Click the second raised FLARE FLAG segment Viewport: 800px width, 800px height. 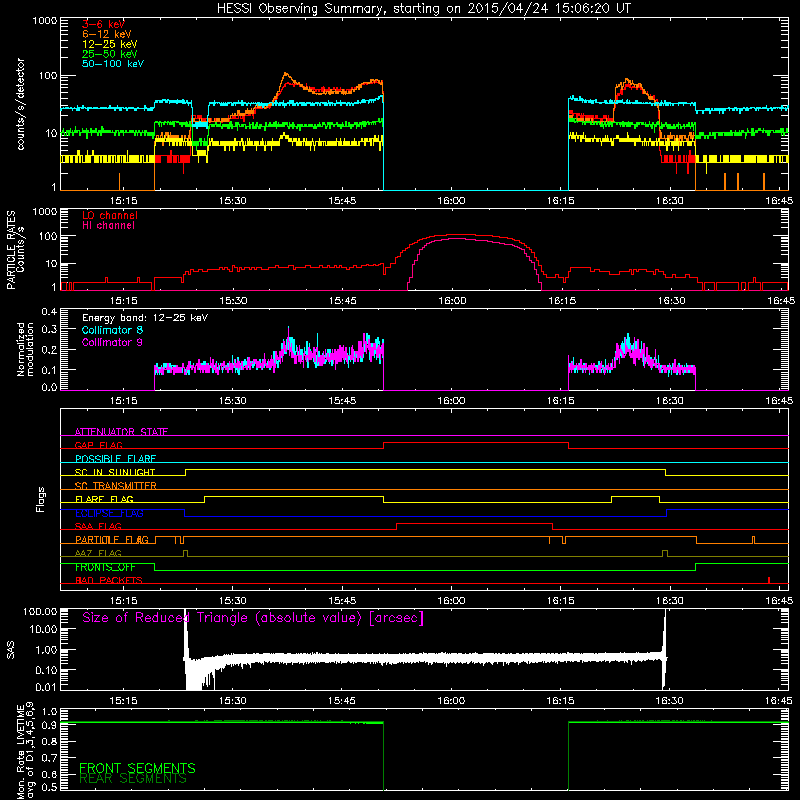(x=635, y=496)
